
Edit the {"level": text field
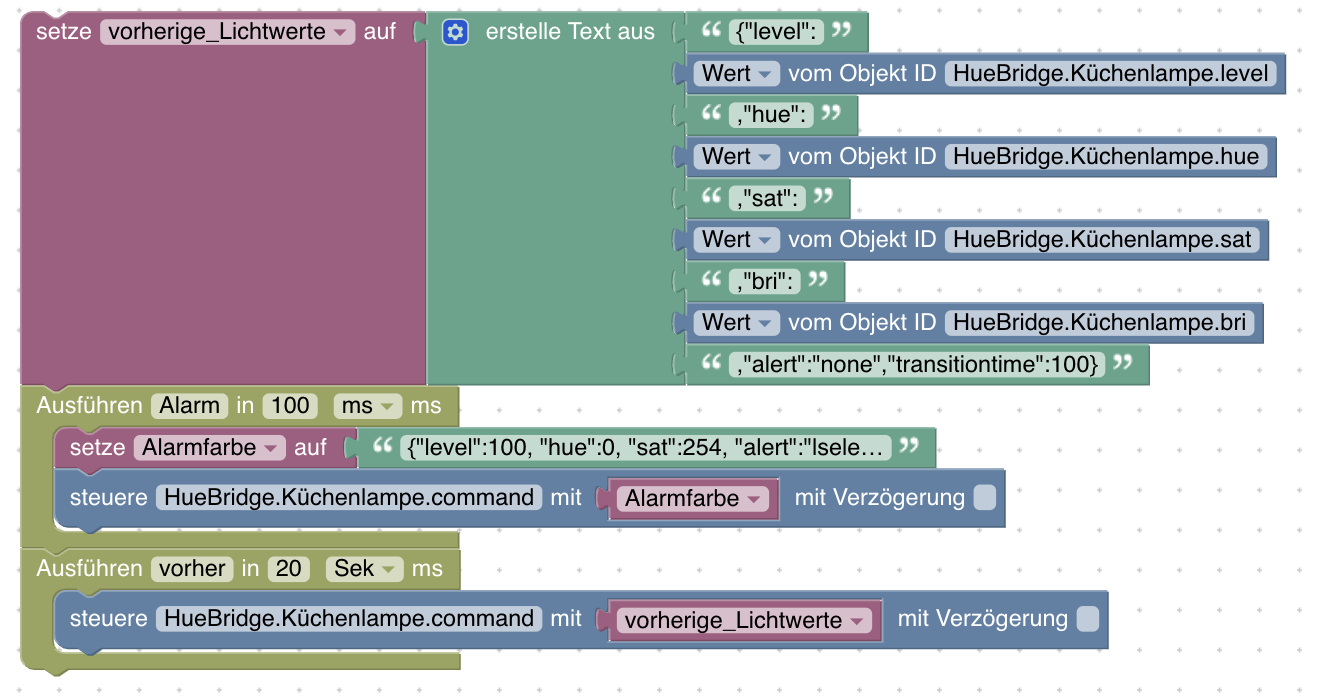(776, 32)
